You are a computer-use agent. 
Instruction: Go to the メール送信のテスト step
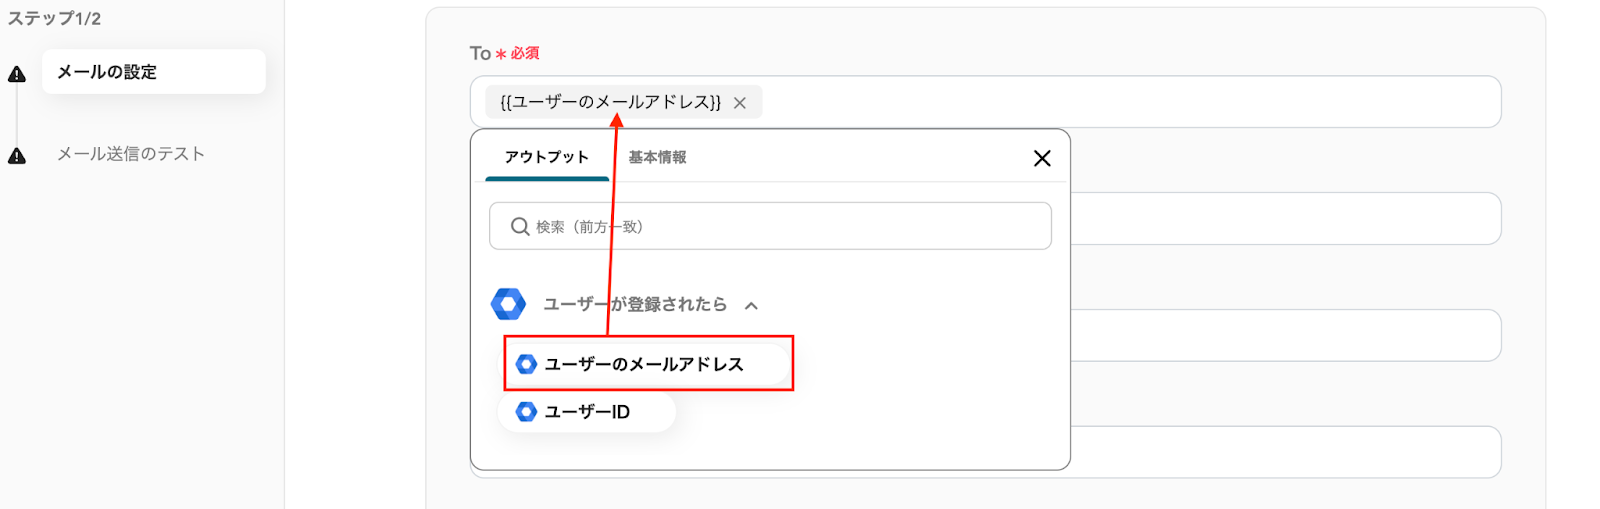131,154
